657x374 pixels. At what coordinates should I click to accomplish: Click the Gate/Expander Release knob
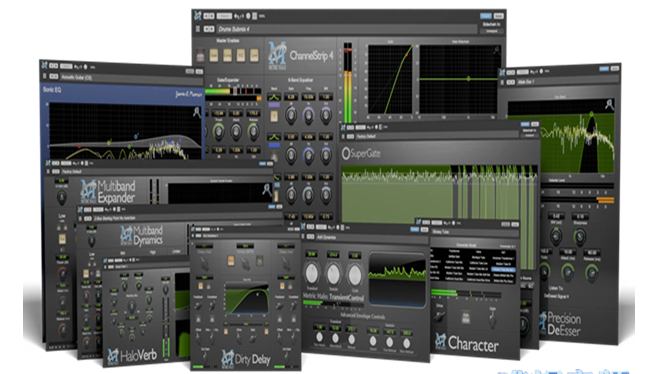253,132
